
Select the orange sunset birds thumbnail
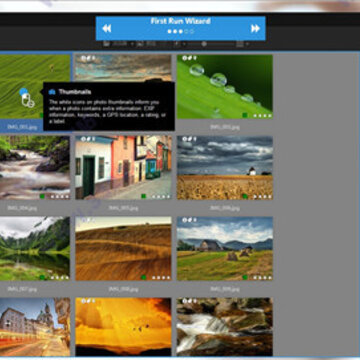pos(123,327)
